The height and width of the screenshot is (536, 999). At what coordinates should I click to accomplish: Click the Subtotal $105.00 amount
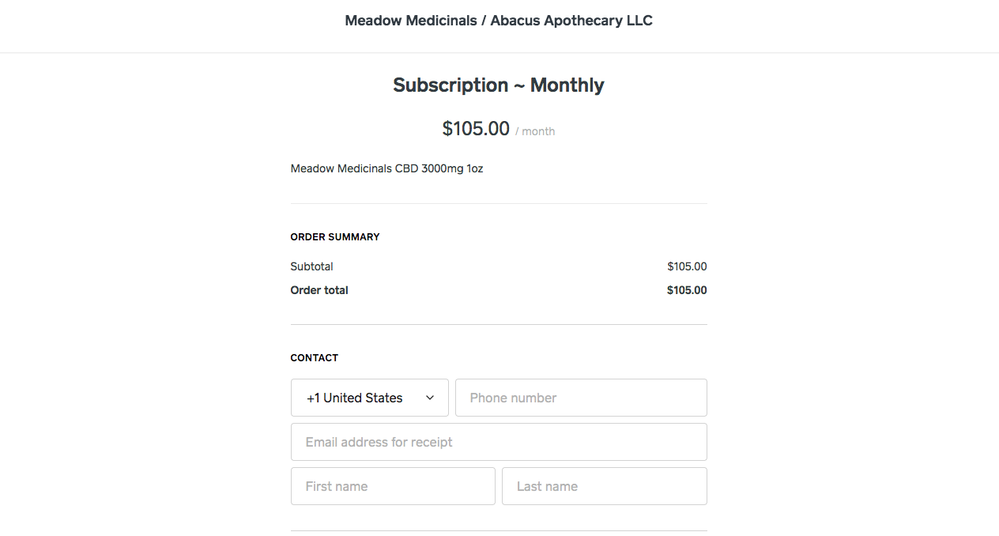point(687,267)
